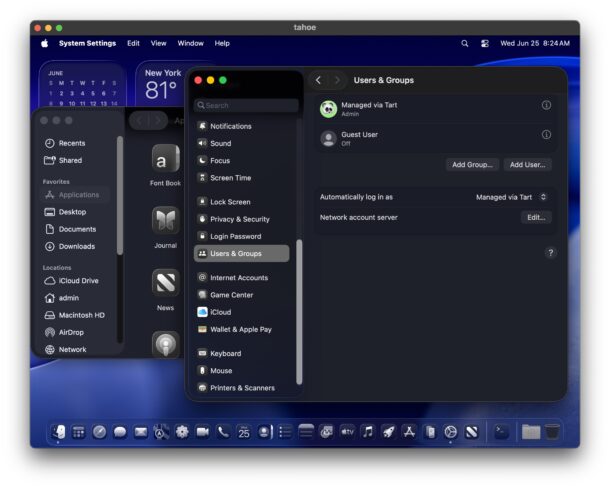
Task: Select Keyboard settings
Action: coord(242,353)
